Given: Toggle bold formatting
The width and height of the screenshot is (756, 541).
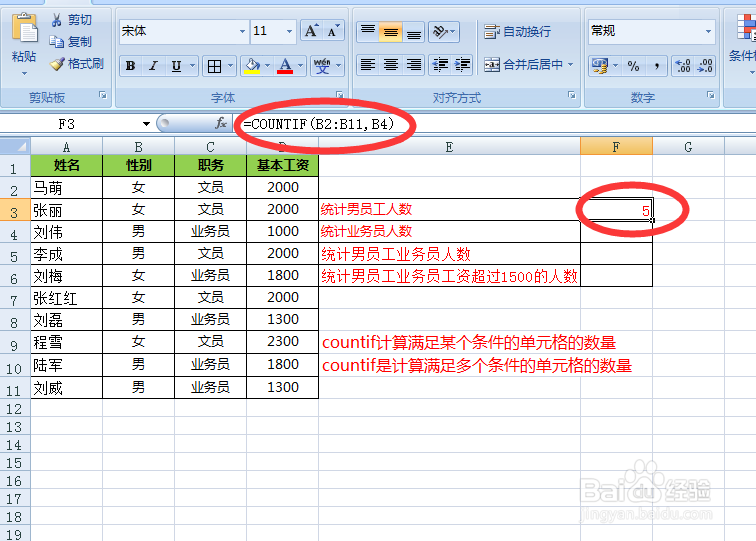Looking at the screenshot, I should 130,66.
